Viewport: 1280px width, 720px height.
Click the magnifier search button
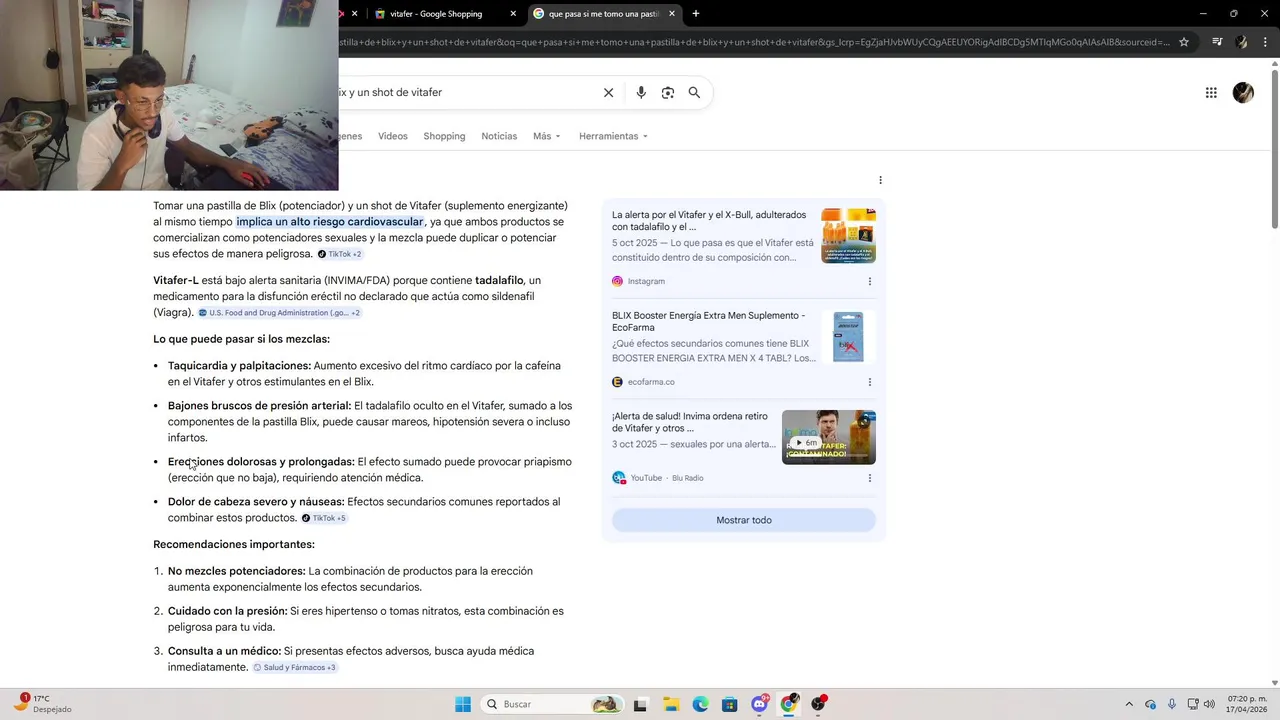click(694, 92)
